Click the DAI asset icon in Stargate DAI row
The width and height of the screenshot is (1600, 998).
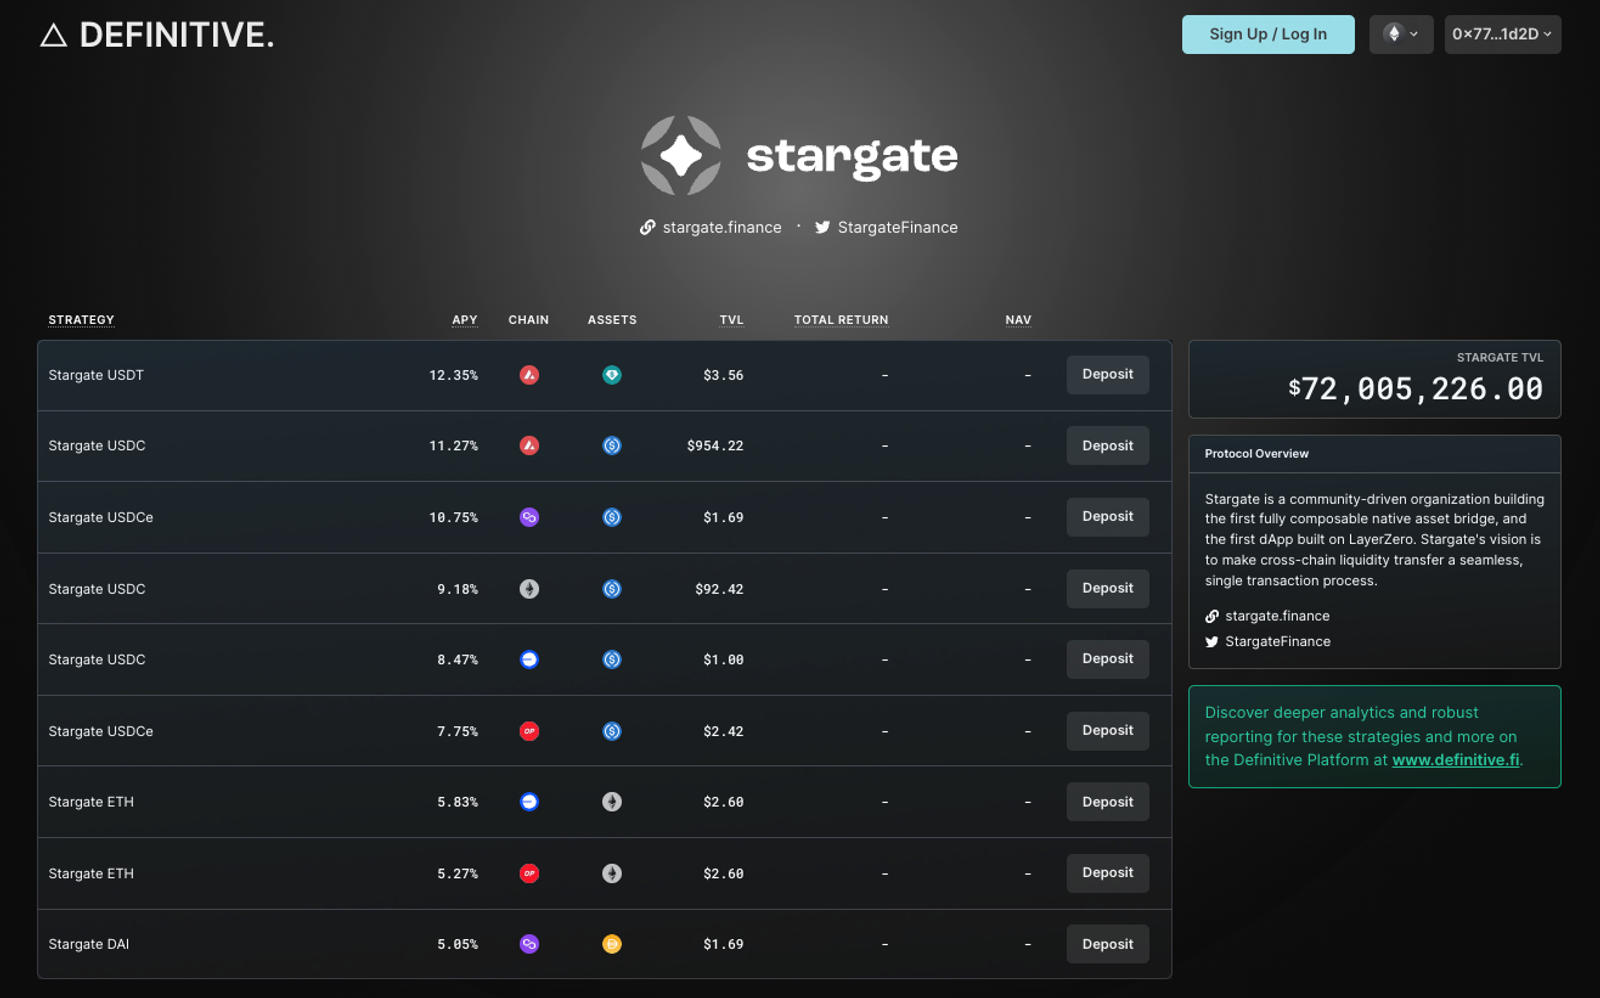click(x=612, y=944)
